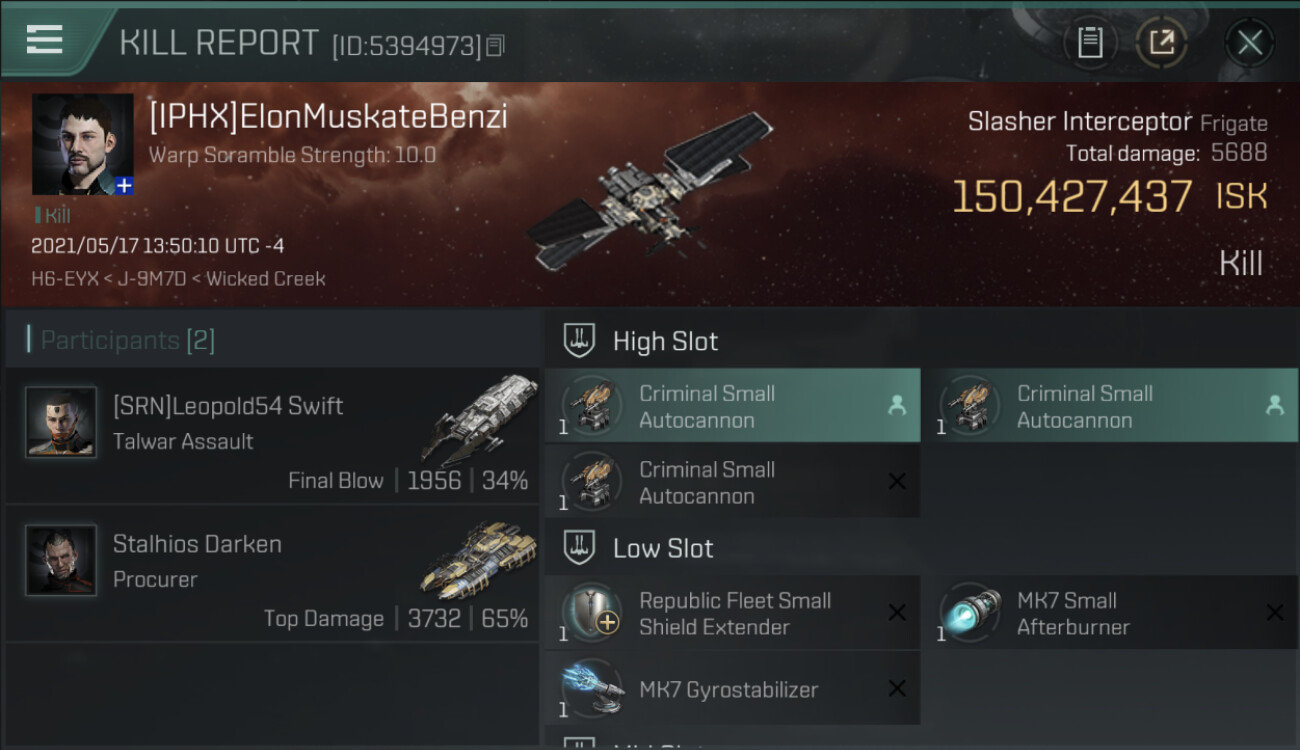Open the clipboard icon in header
The width and height of the screenshot is (1300, 750).
1090,42
